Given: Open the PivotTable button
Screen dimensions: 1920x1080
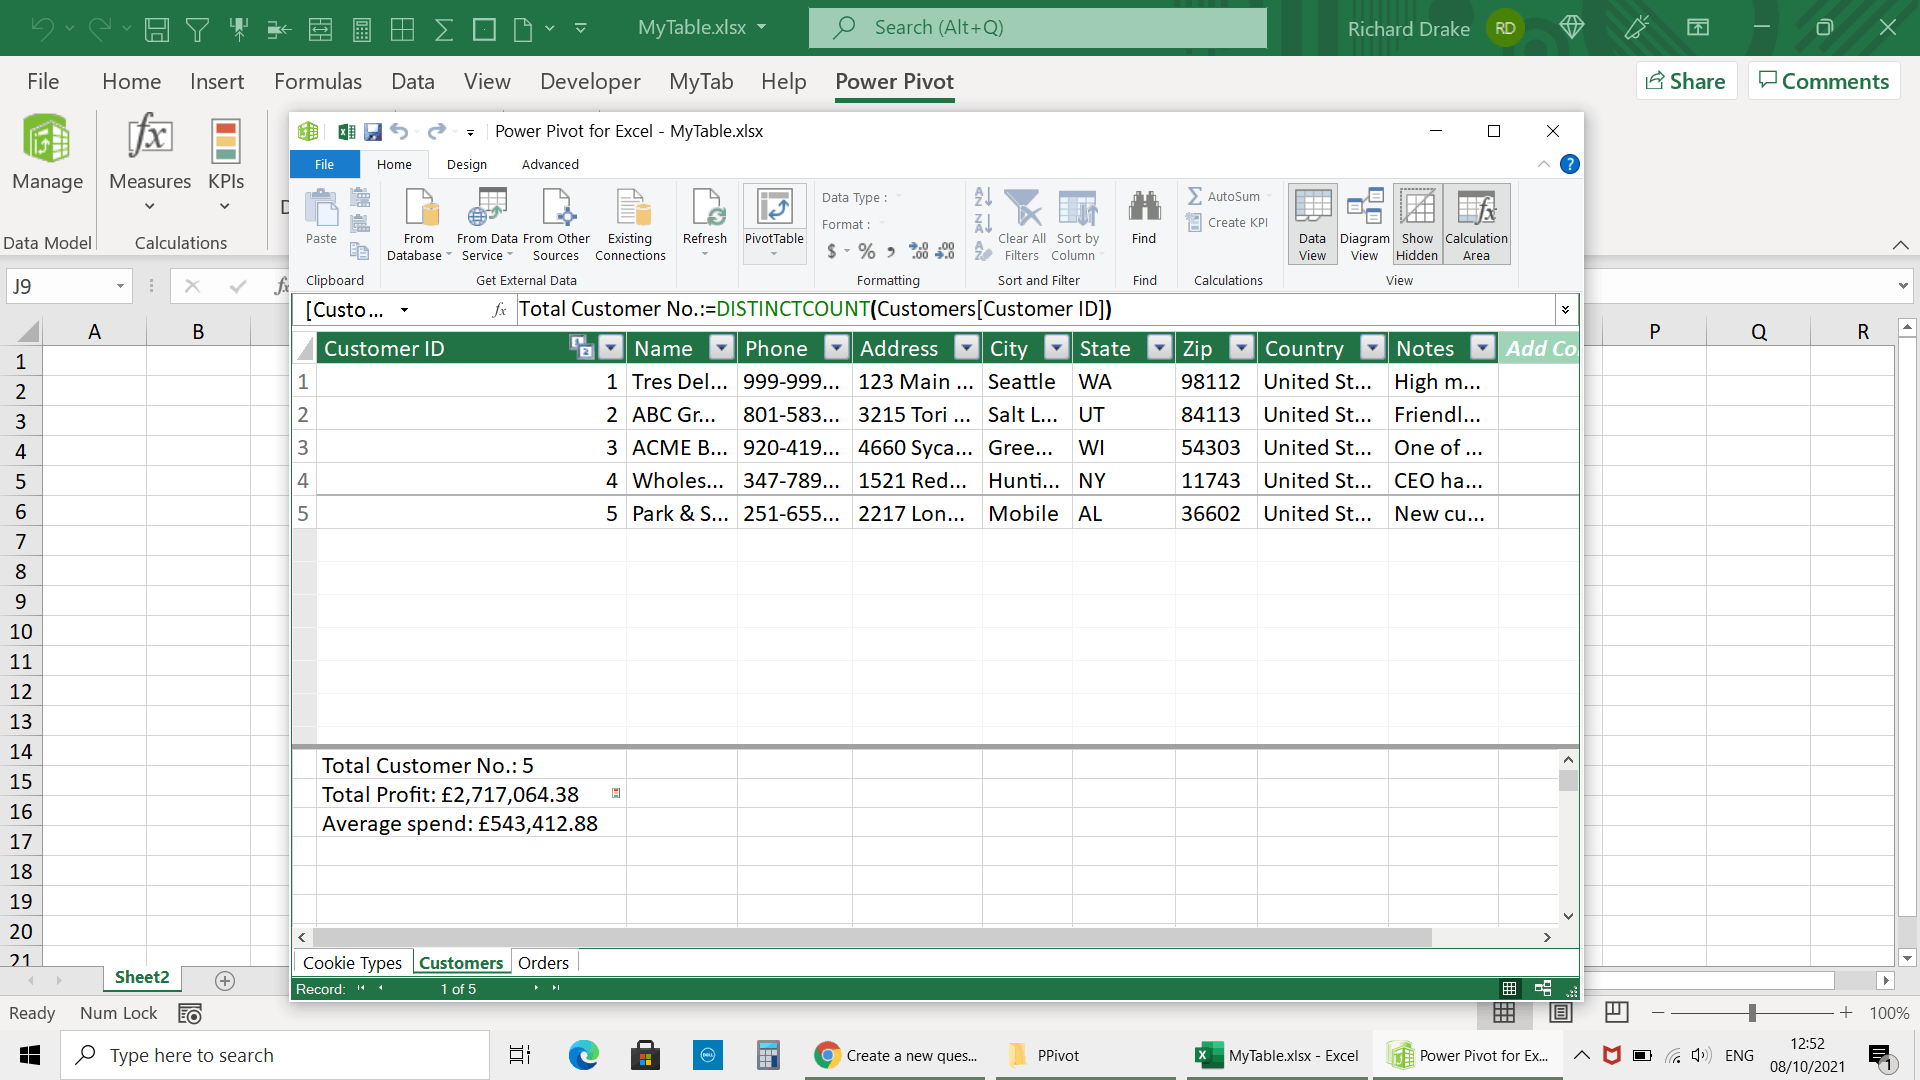Looking at the screenshot, I should [774, 212].
